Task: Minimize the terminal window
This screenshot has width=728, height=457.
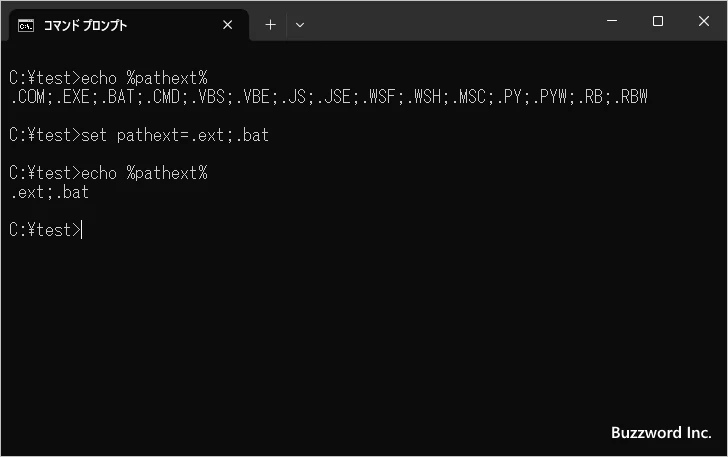Action: (612, 21)
